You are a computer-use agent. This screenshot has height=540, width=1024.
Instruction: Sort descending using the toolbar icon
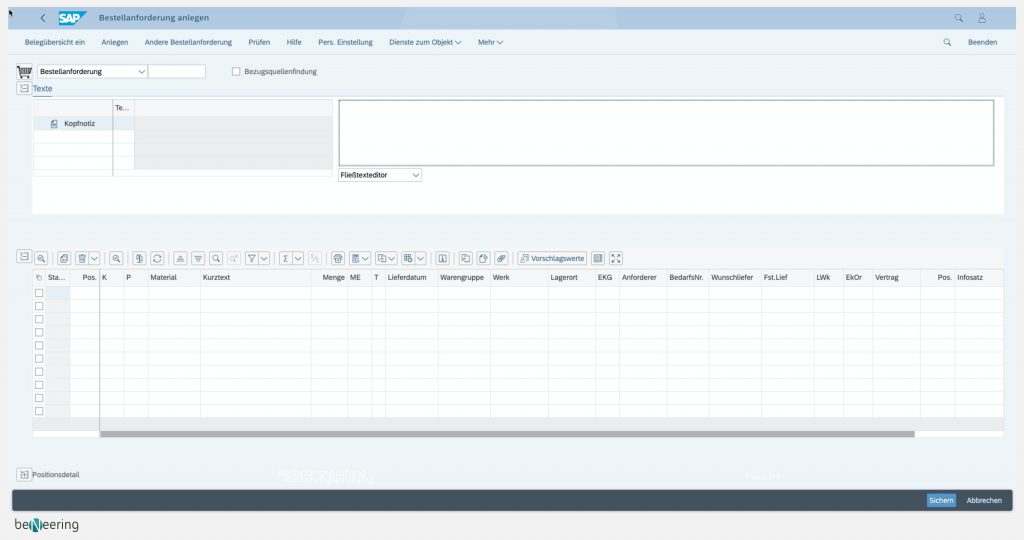coord(198,259)
